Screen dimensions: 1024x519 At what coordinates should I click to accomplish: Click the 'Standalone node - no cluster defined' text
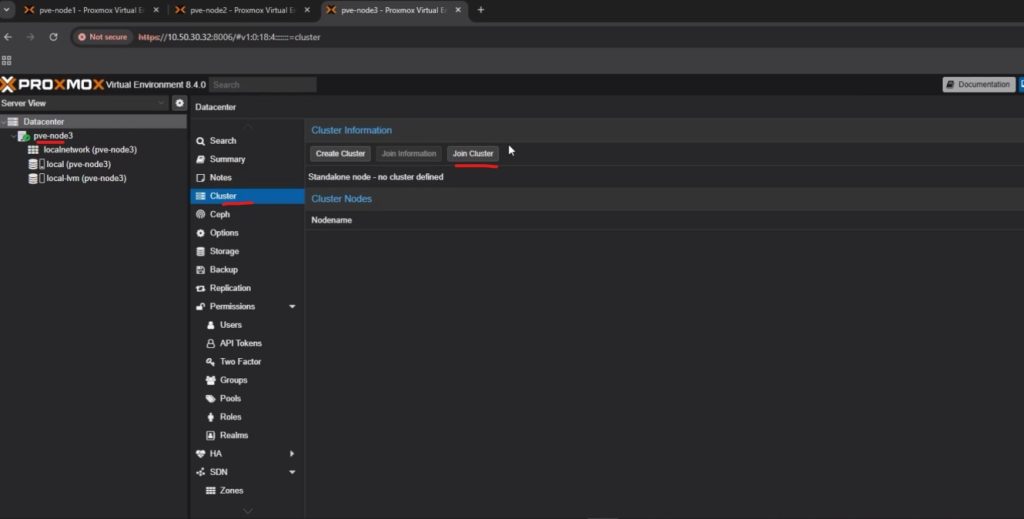point(376,177)
